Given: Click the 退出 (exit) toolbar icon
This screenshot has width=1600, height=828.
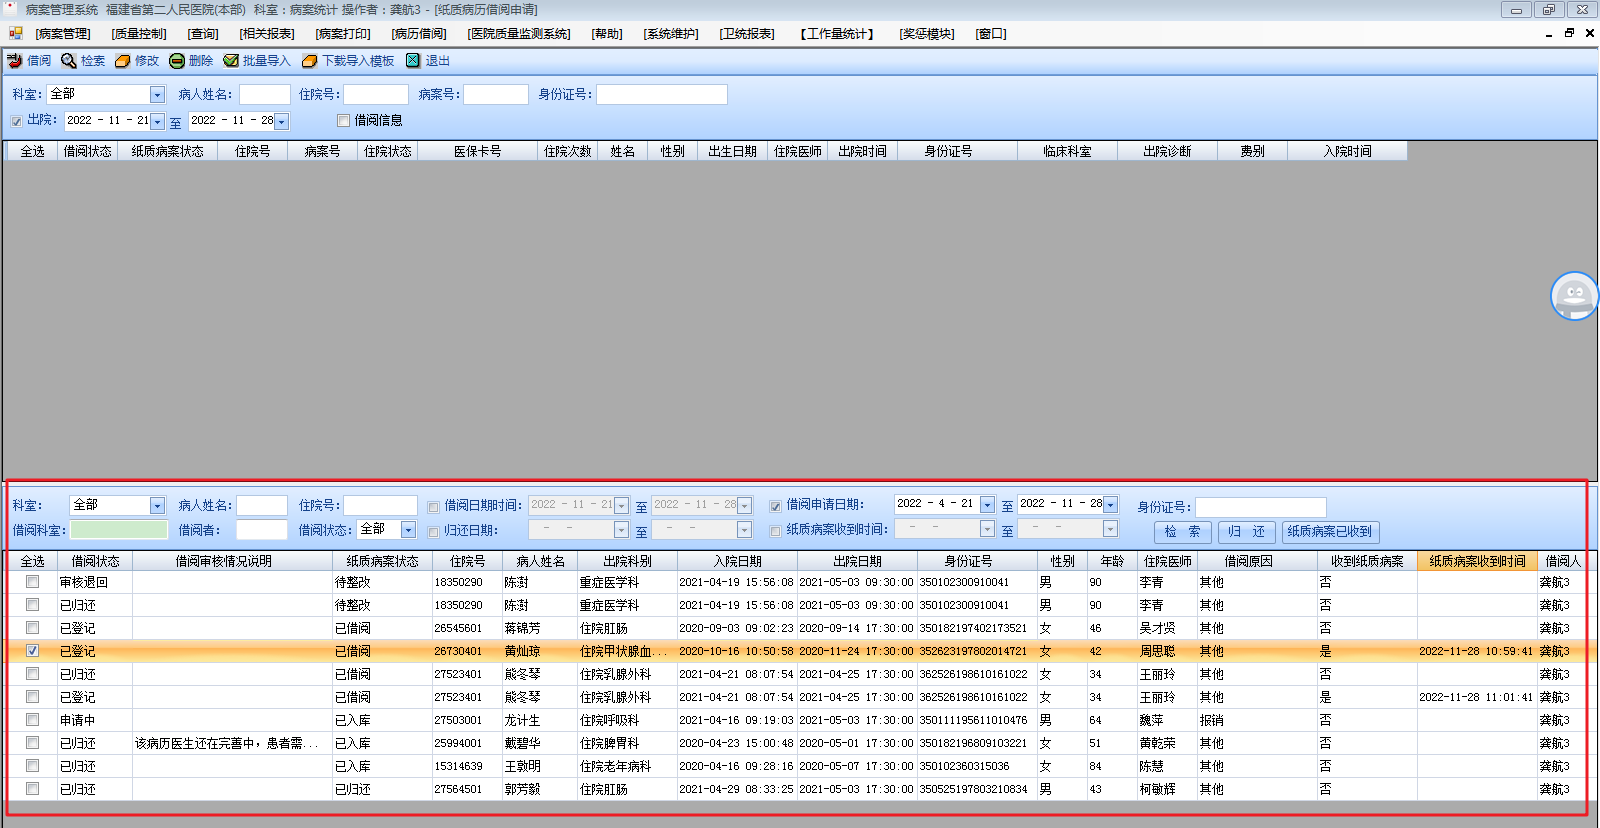Looking at the screenshot, I should click(x=413, y=61).
